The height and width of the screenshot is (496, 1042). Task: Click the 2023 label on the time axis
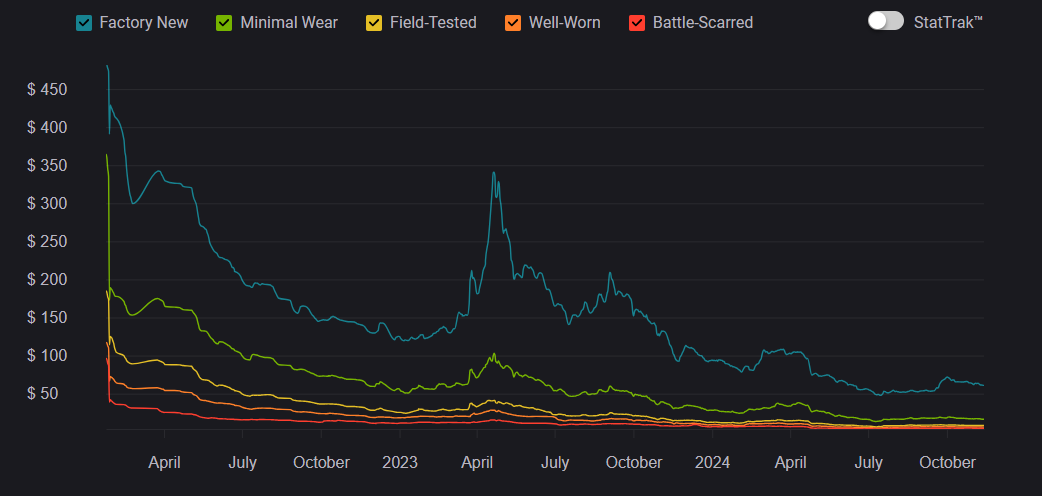[x=400, y=462]
